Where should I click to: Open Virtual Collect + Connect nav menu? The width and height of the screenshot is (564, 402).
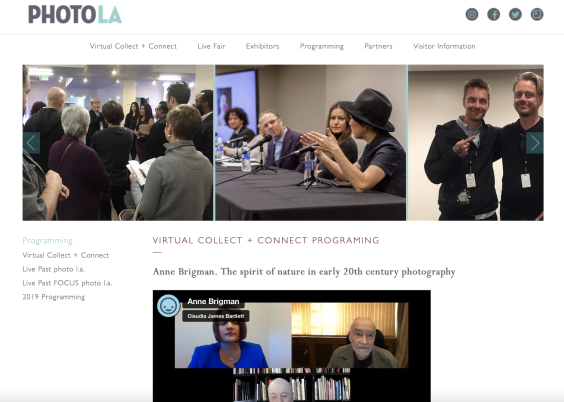(133, 46)
